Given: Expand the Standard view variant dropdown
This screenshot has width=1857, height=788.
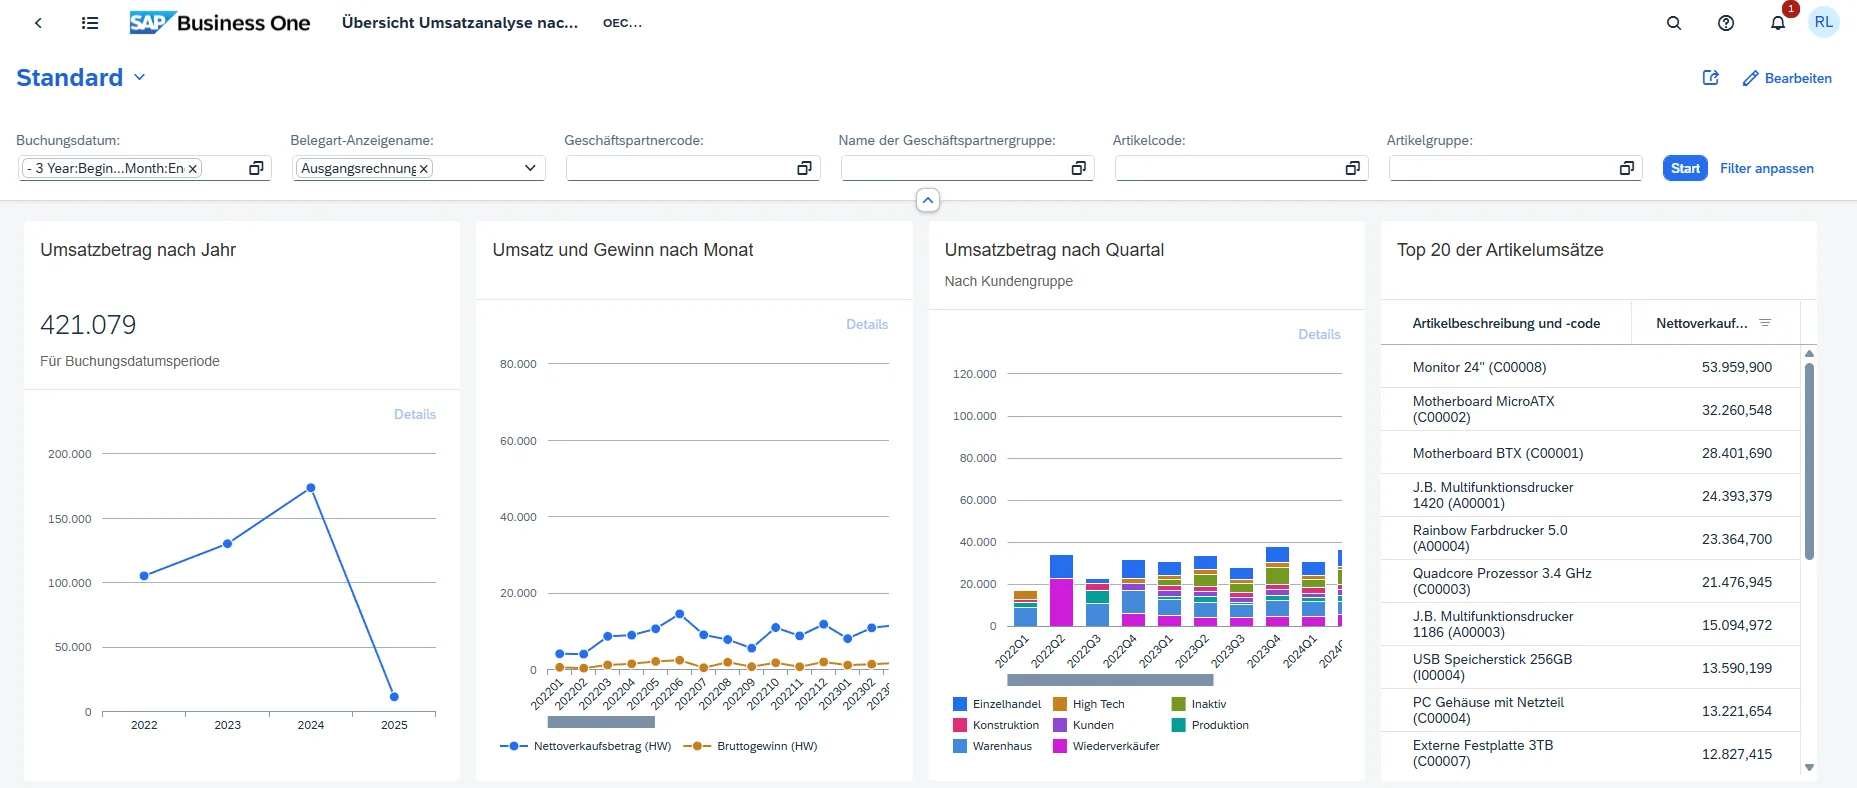Looking at the screenshot, I should click(x=140, y=78).
